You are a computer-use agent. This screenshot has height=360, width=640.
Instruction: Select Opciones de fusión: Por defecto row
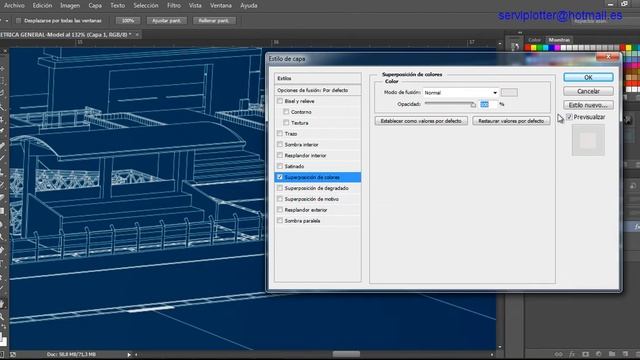point(318,90)
